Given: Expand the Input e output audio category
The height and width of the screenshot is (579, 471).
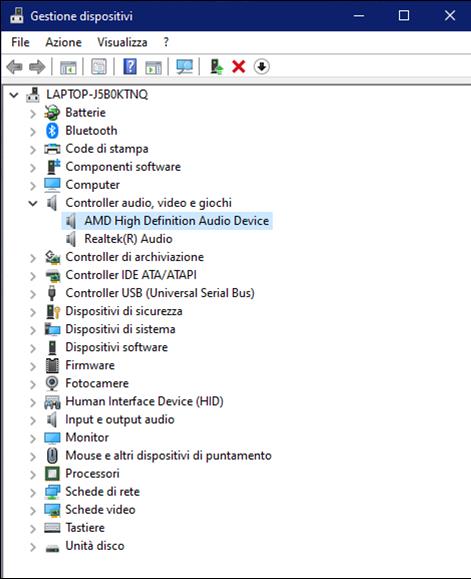Looking at the screenshot, I should pos(33,420).
